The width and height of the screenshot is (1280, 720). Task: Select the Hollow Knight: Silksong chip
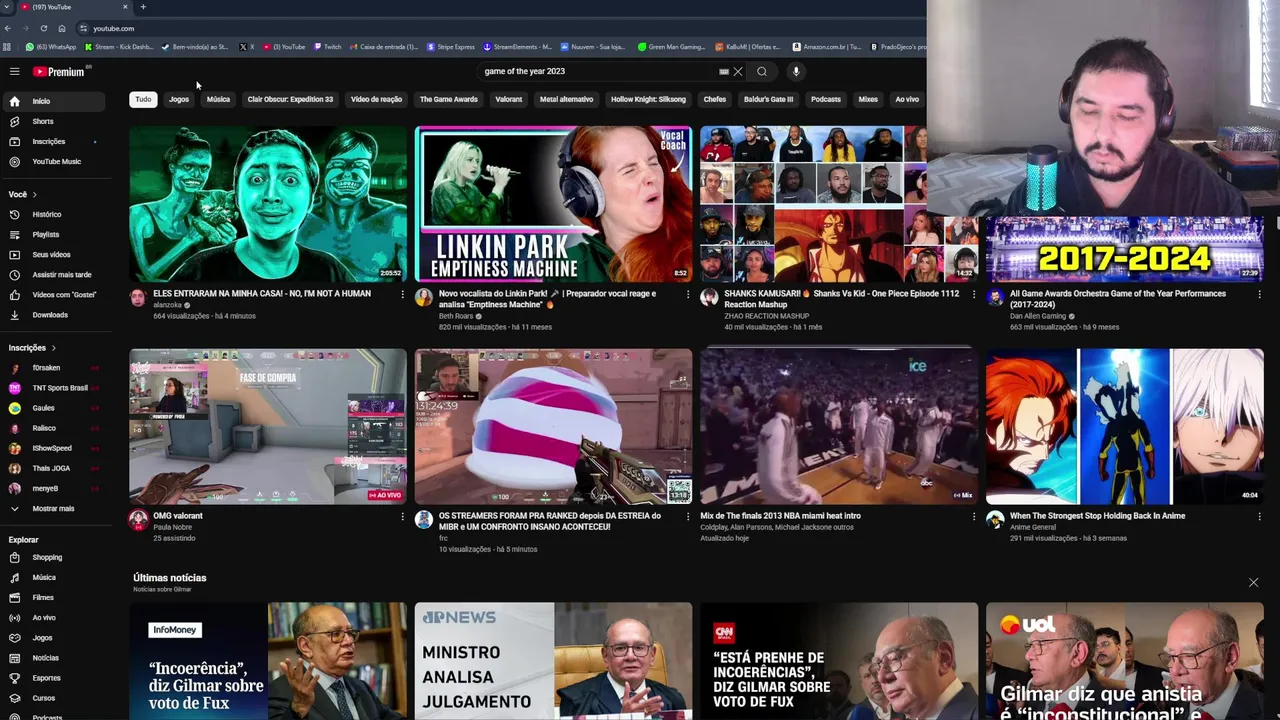tap(648, 99)
